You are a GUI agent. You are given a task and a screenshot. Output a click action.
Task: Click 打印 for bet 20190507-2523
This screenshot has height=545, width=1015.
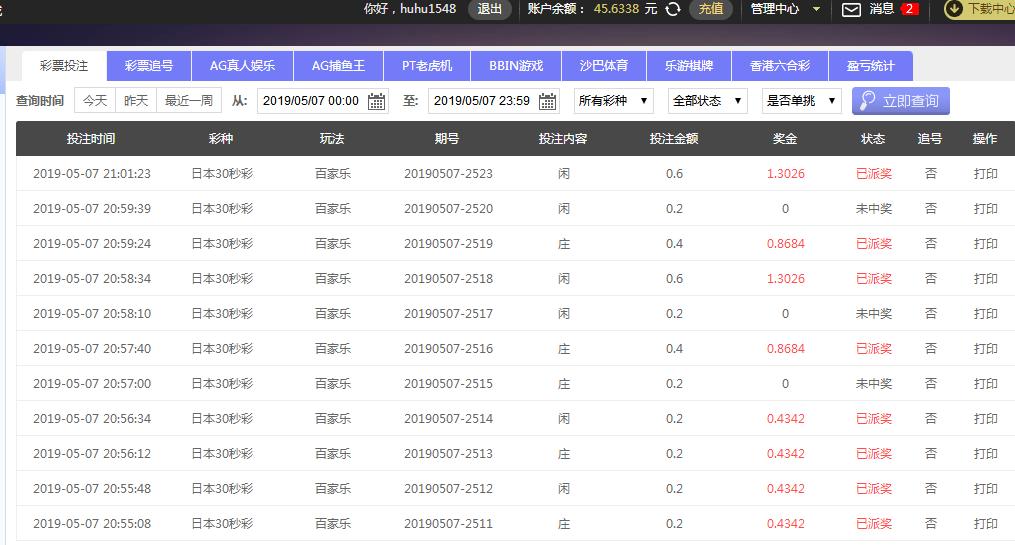985,174
